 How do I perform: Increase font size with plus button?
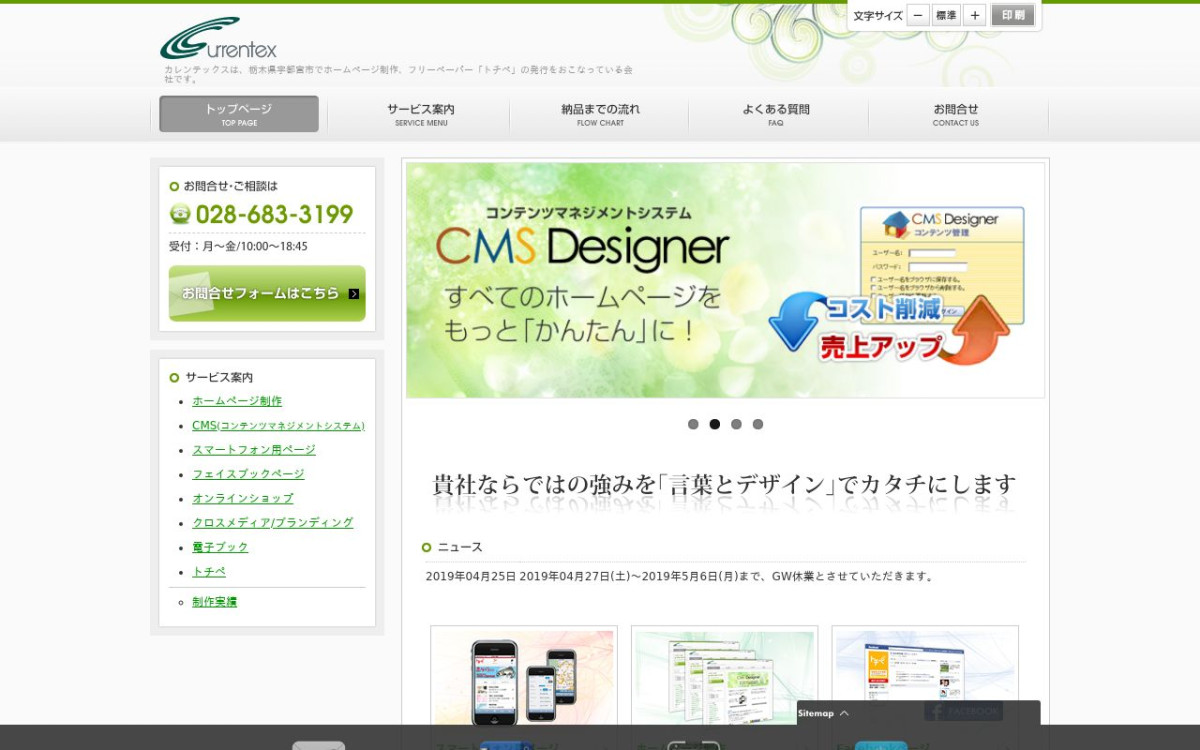[x=975, y=15]
